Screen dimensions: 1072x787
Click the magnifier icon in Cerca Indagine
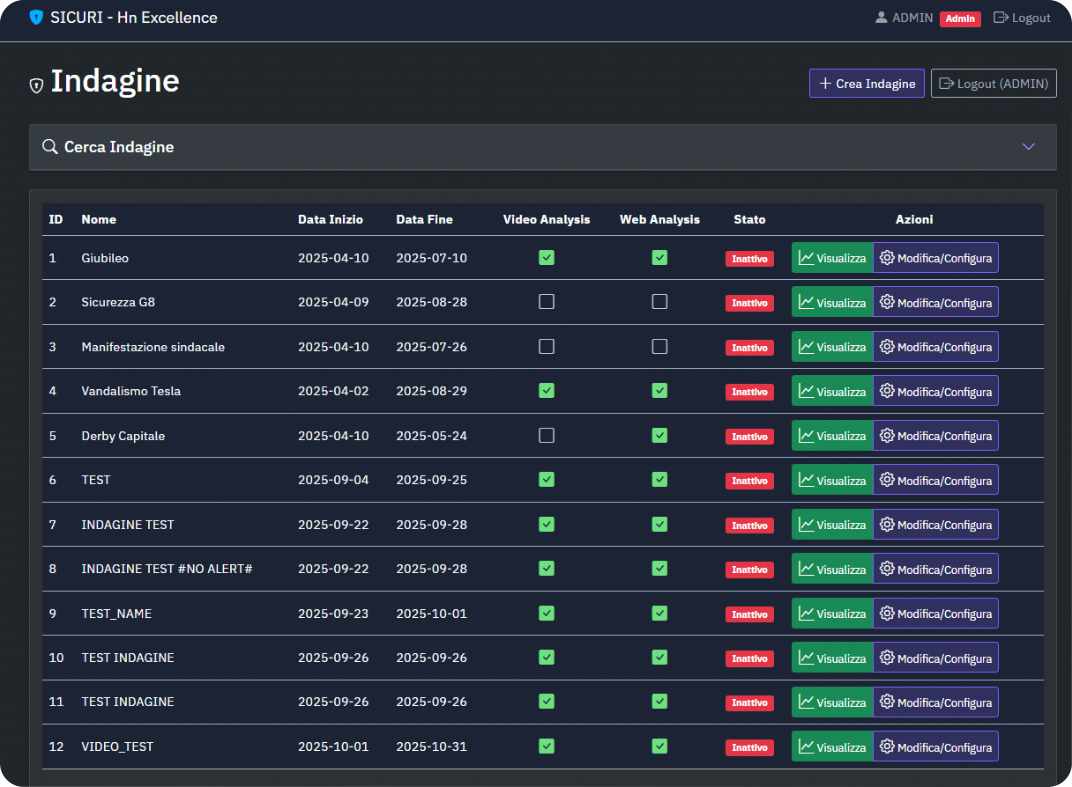(50, 147)
